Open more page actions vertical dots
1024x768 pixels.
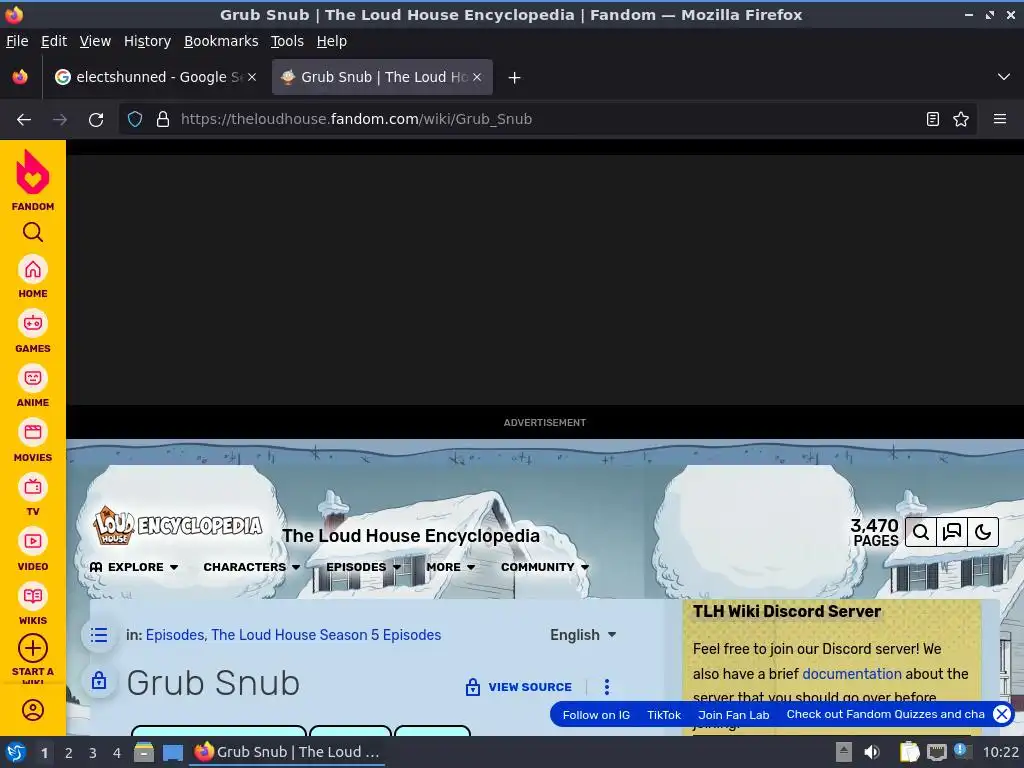[607, 686]
